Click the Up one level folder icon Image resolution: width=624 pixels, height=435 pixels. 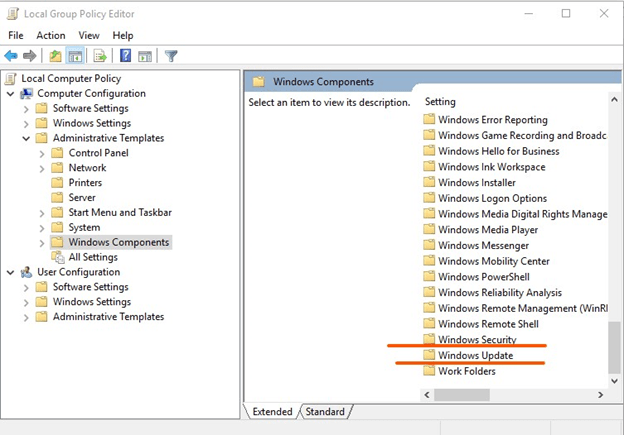[55, 56]
